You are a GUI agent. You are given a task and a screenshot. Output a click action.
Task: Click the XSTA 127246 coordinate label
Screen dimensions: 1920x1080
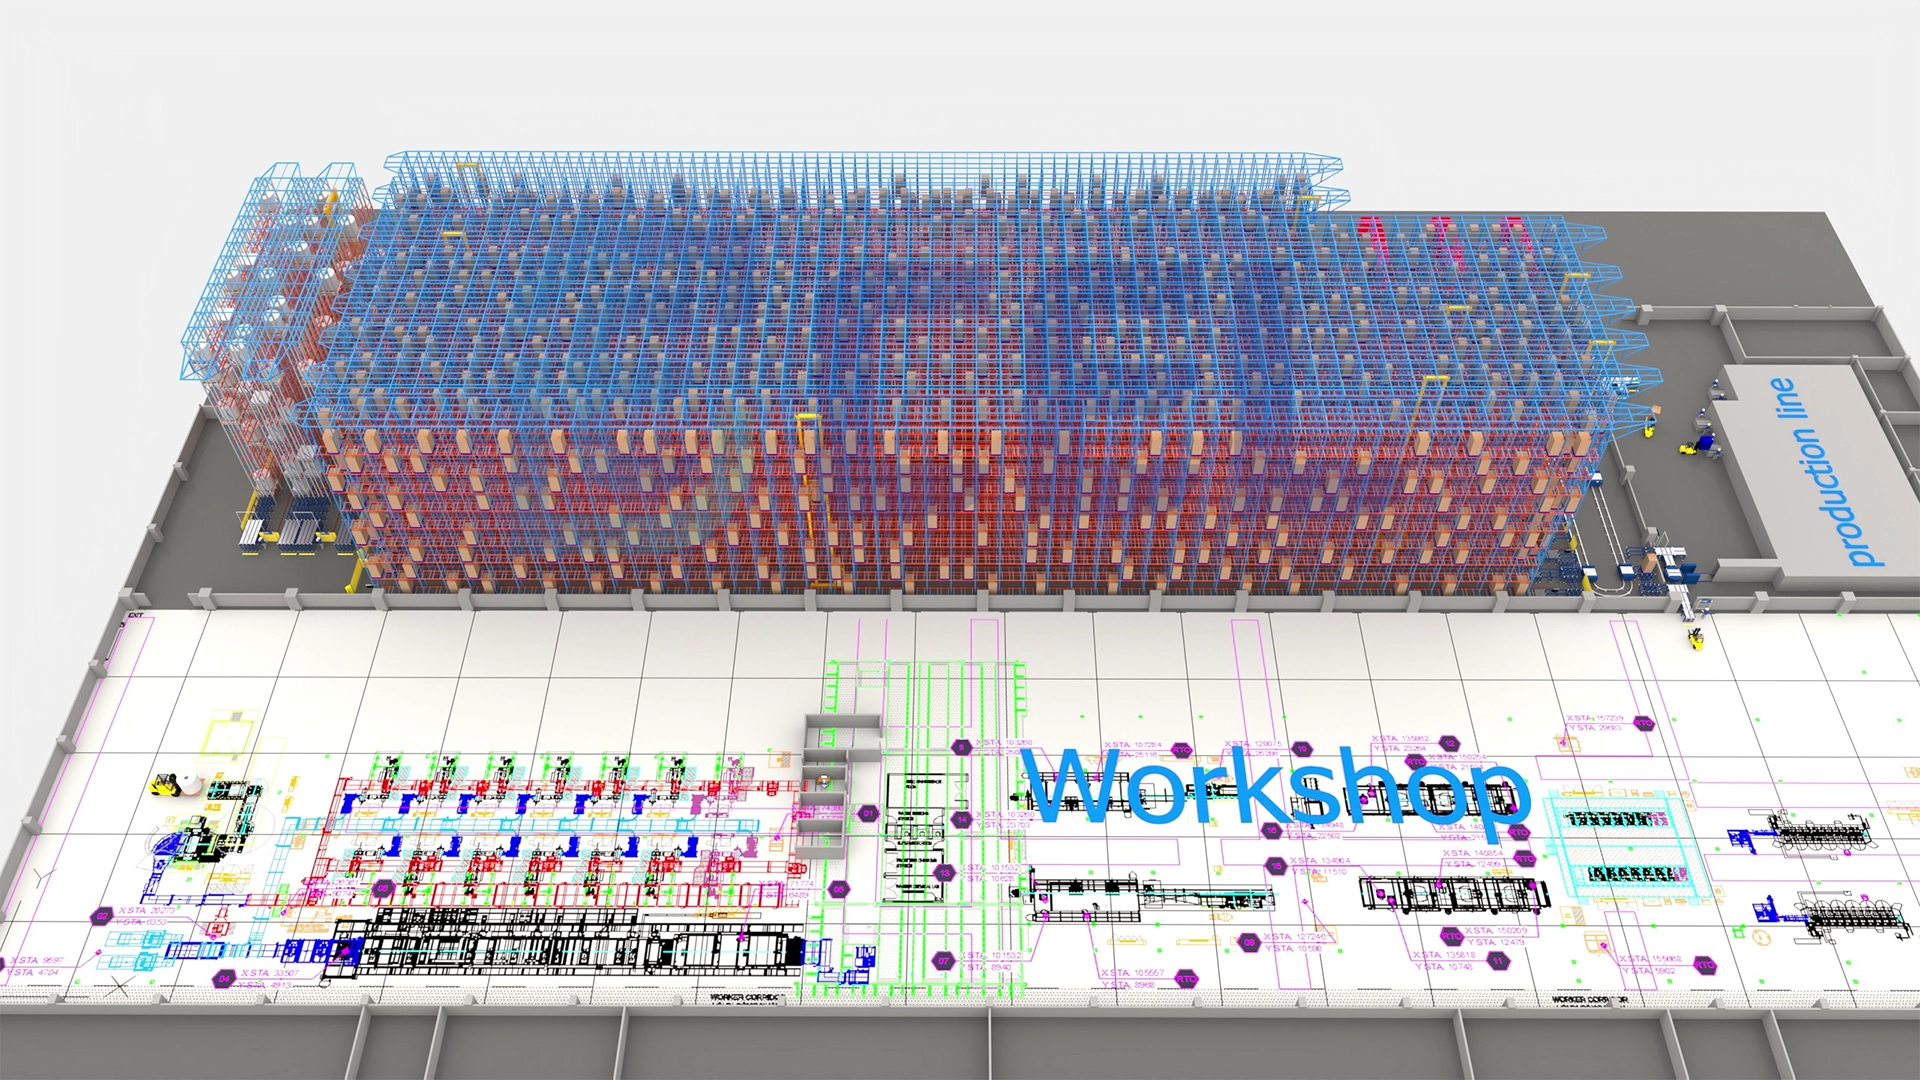(1295, 937)
